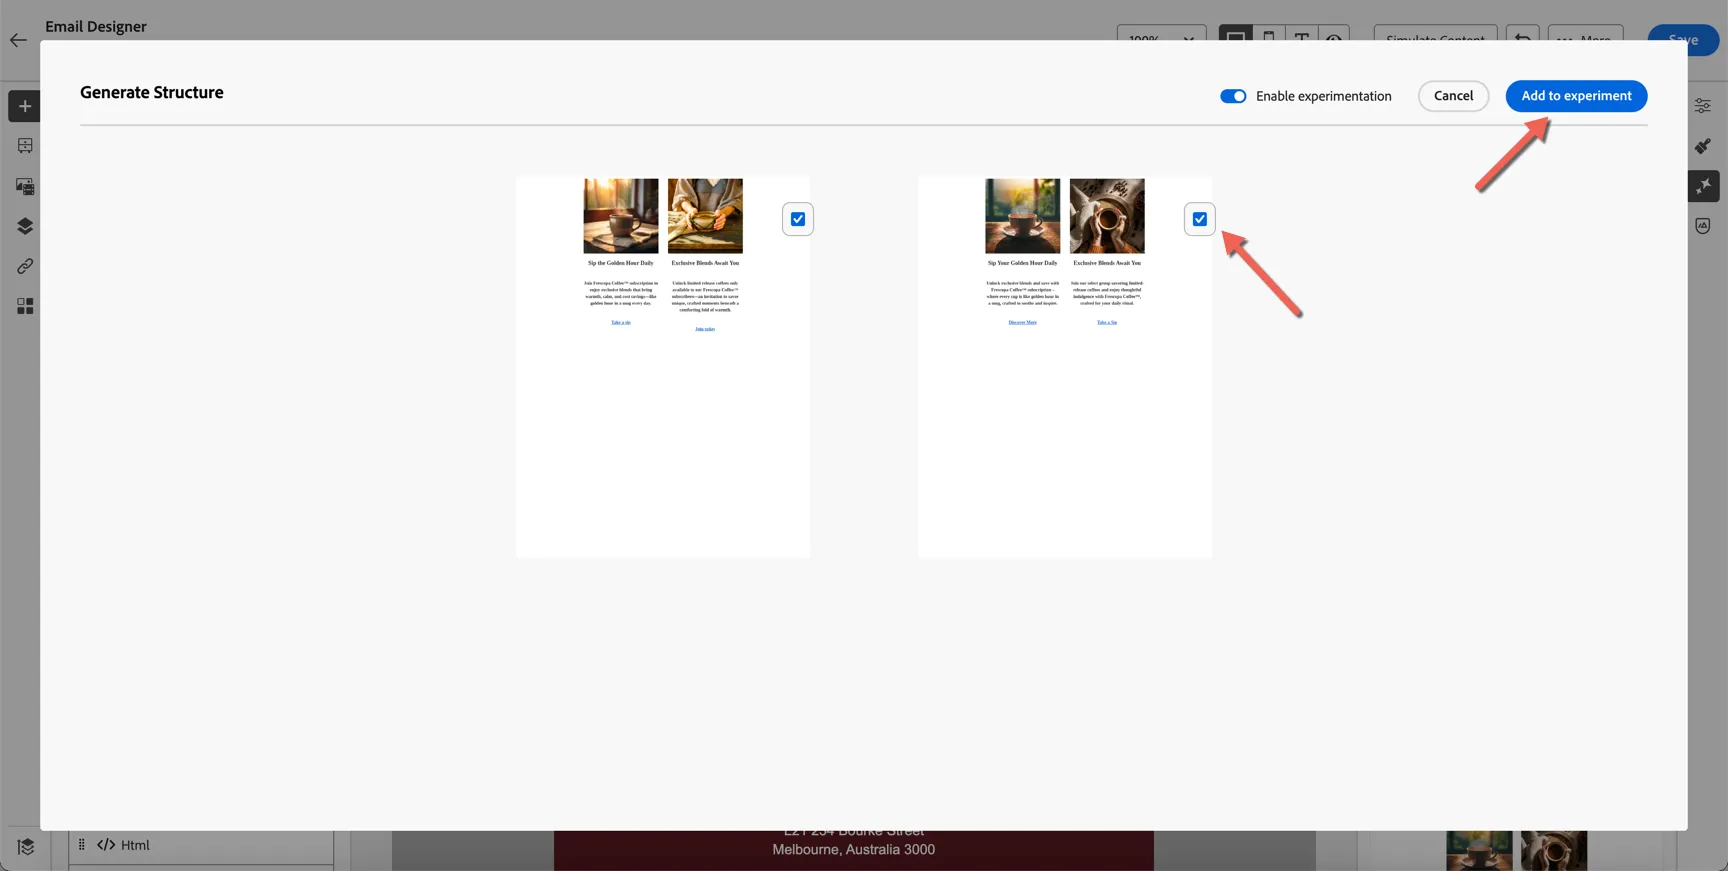Click the layers-check icon at bottom-left corner
The height and width of the screenshot is (871, 1728).
(26, 847)
